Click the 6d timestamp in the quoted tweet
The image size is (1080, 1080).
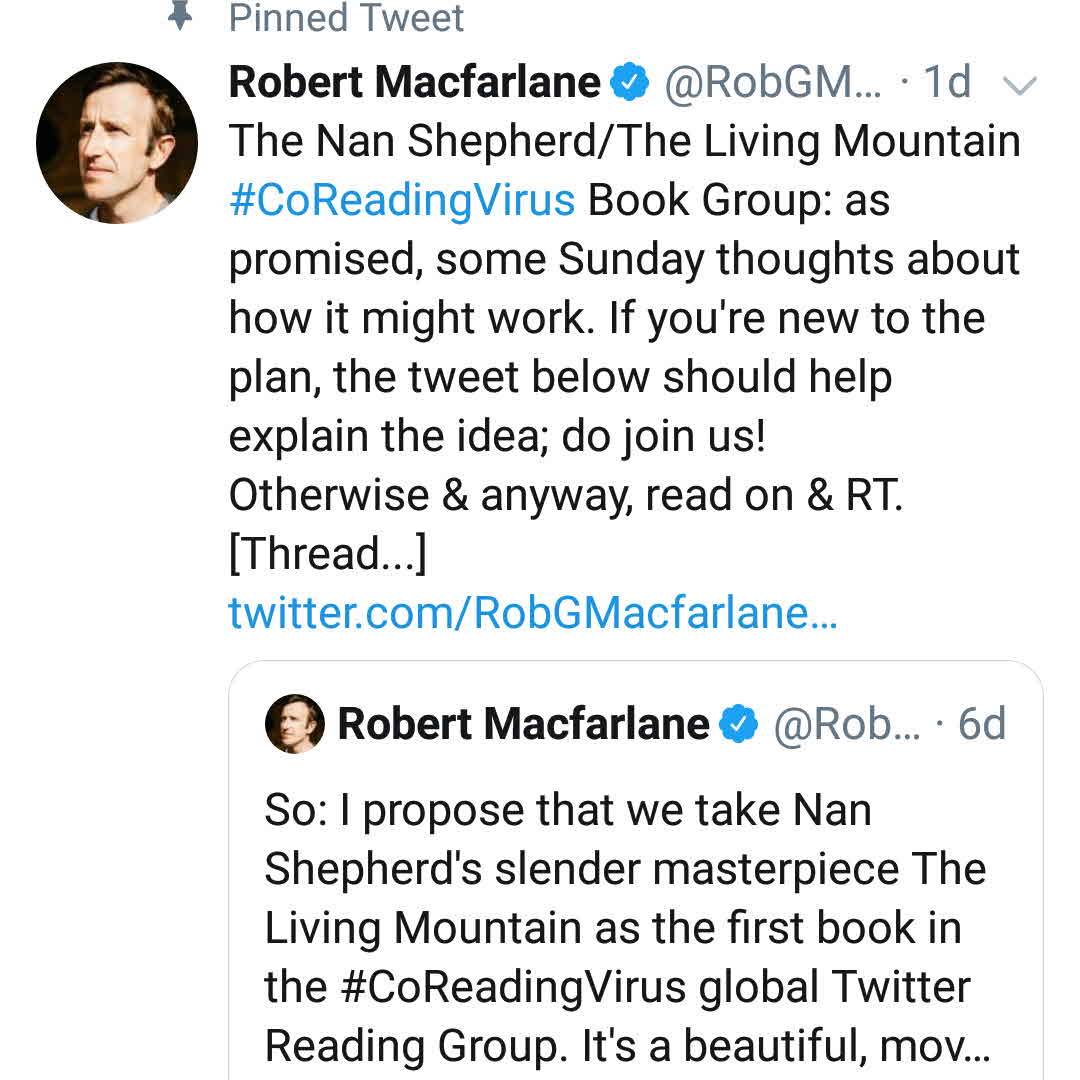pyautogui.click(x=981, y=724)
